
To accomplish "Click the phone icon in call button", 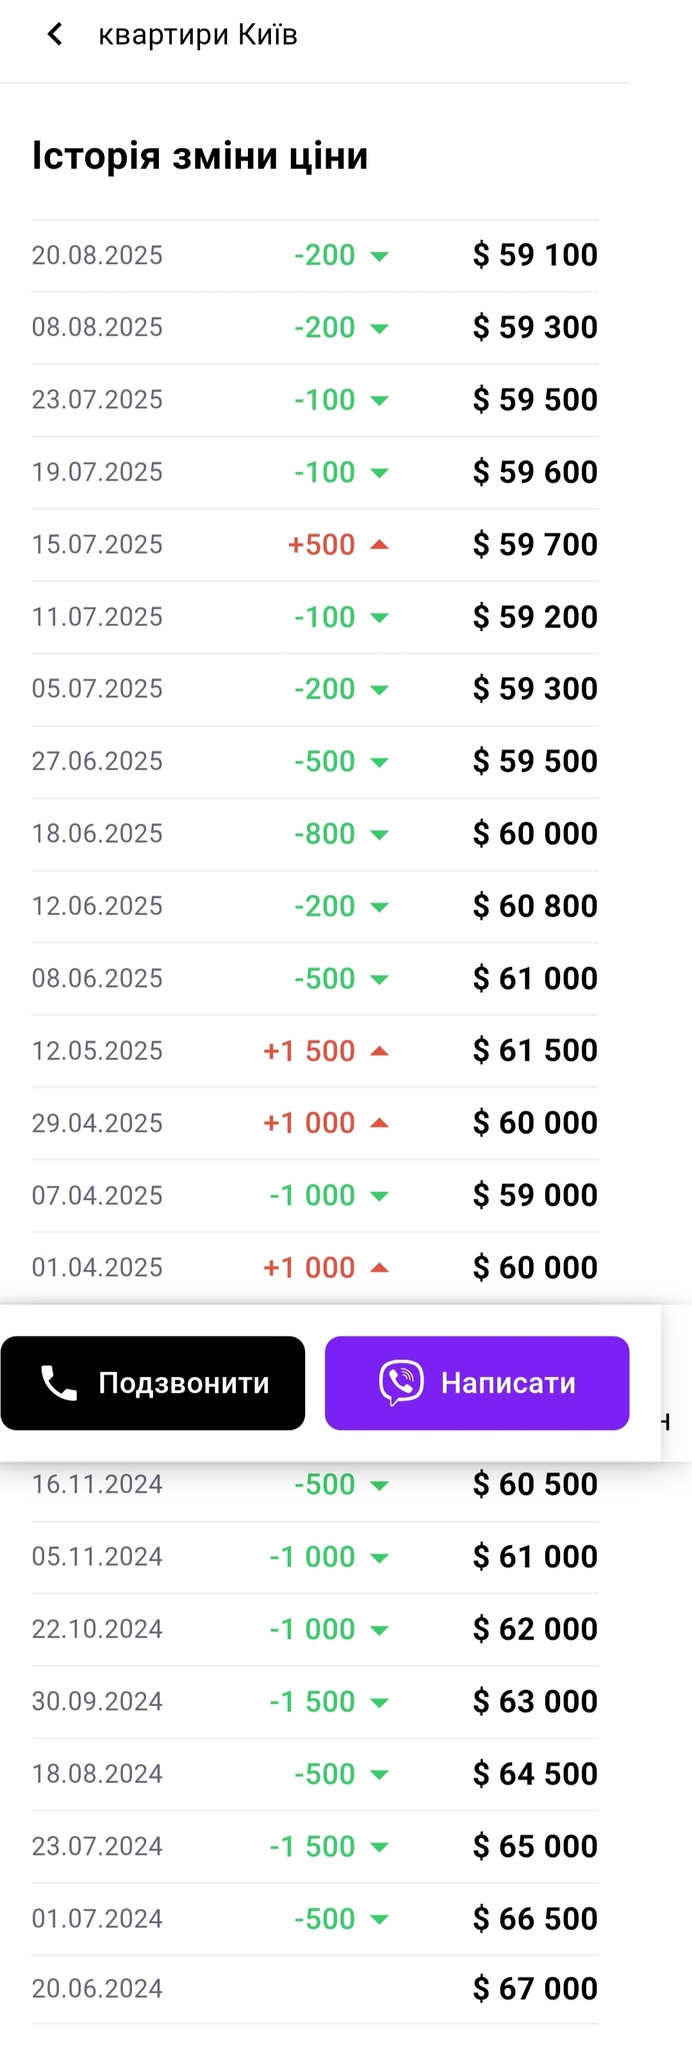I will coord(59,1383).
